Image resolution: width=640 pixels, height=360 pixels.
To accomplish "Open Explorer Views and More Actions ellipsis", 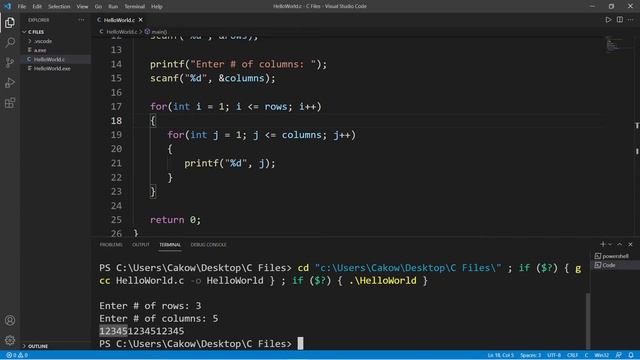I will pyautogui.click(x=81, y=20).
